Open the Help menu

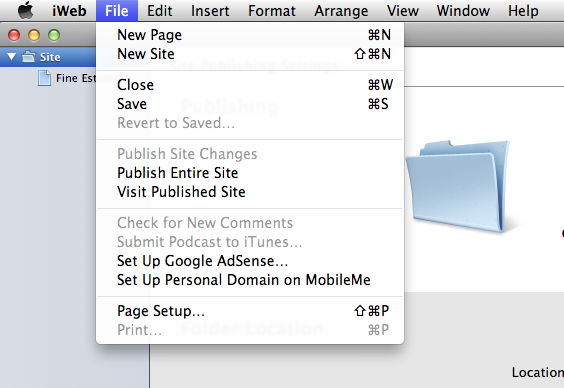pyautogui.click(x=523, y=11)
